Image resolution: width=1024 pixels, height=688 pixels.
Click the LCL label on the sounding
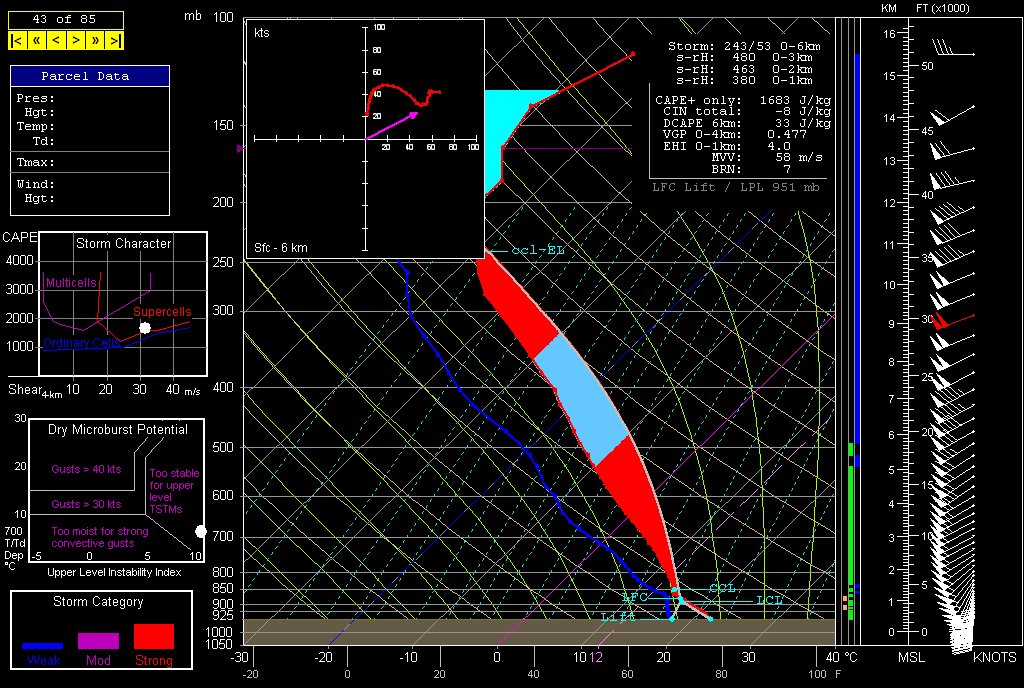pyautogui.click(x=768, y=600)
